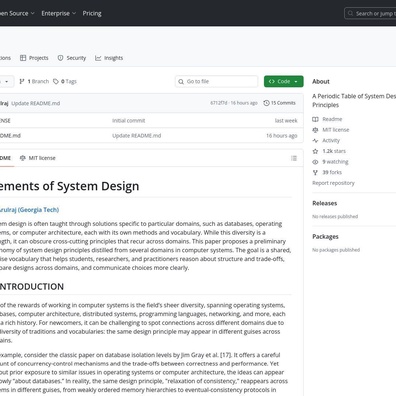Expand the Open Source menu
This screenshot has height=396, width=396.
pyautogui.click(x=17, y=13)
